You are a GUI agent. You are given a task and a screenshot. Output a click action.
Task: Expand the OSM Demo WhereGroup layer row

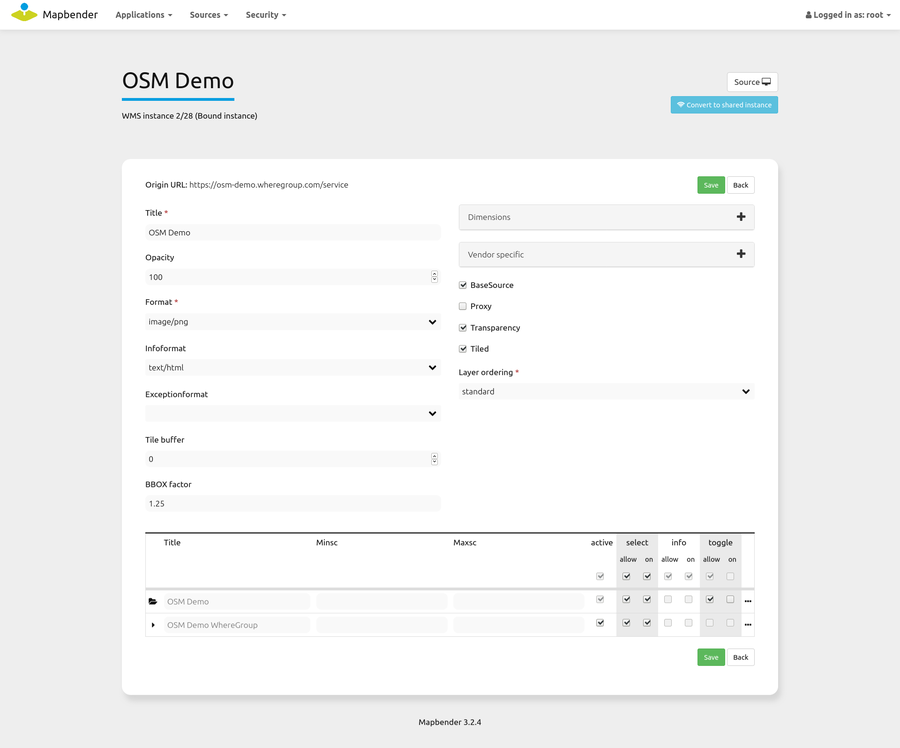(153, 625)
